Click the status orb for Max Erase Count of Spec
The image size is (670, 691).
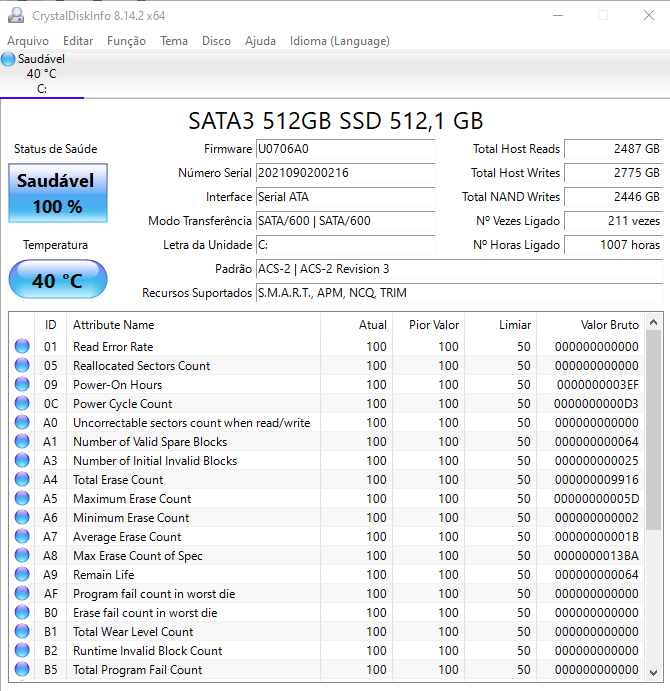click(22, 555)
